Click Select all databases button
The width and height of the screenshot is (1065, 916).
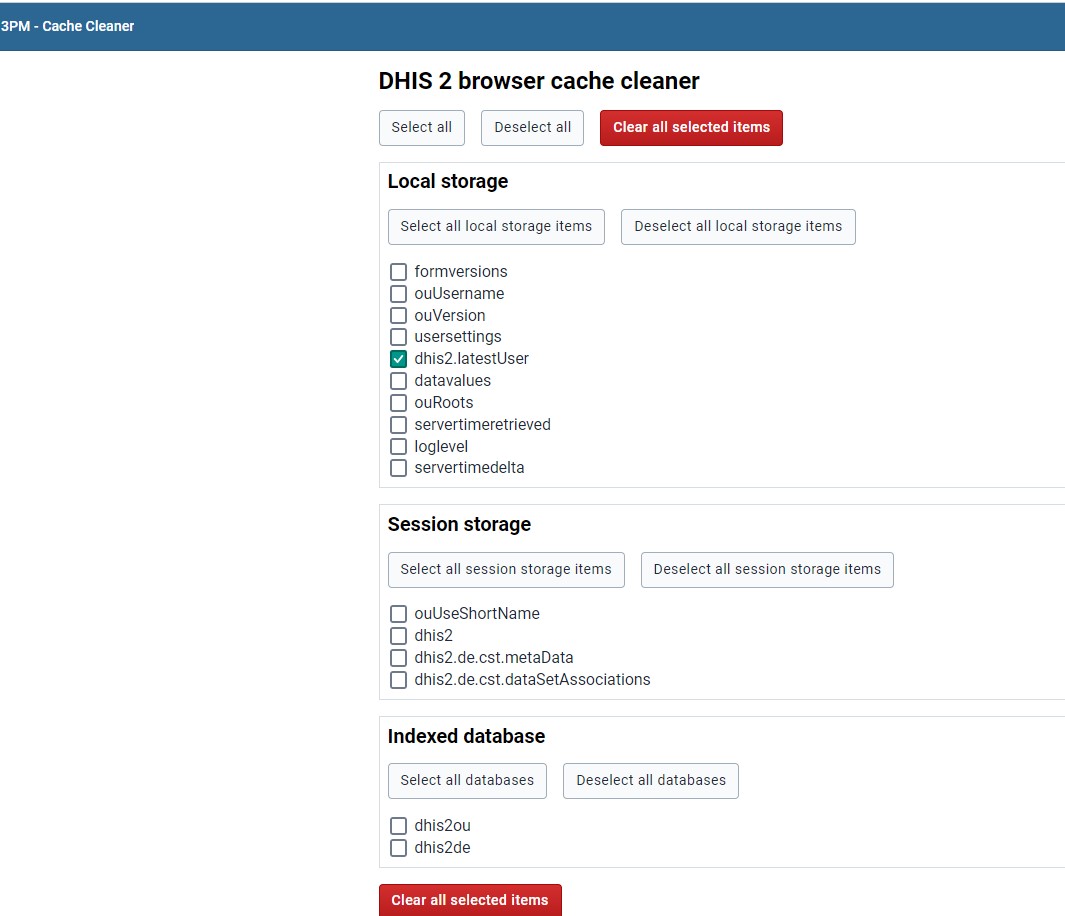(467, 781)
